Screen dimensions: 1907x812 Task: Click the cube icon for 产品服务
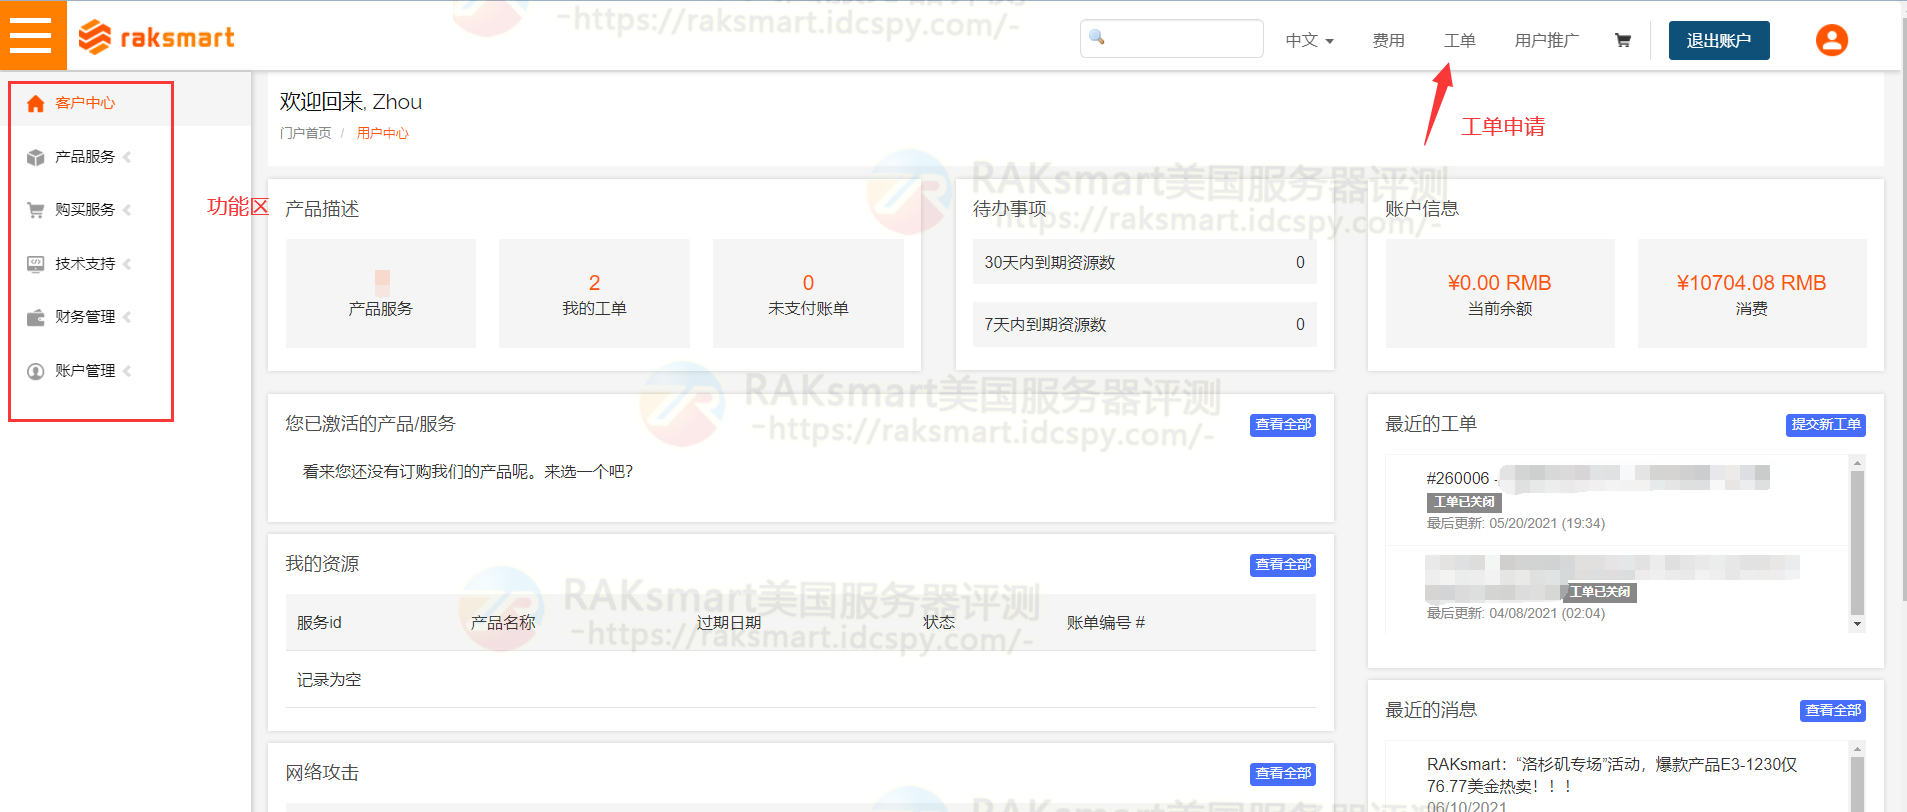pyautogui.click(x=36, y=157)
